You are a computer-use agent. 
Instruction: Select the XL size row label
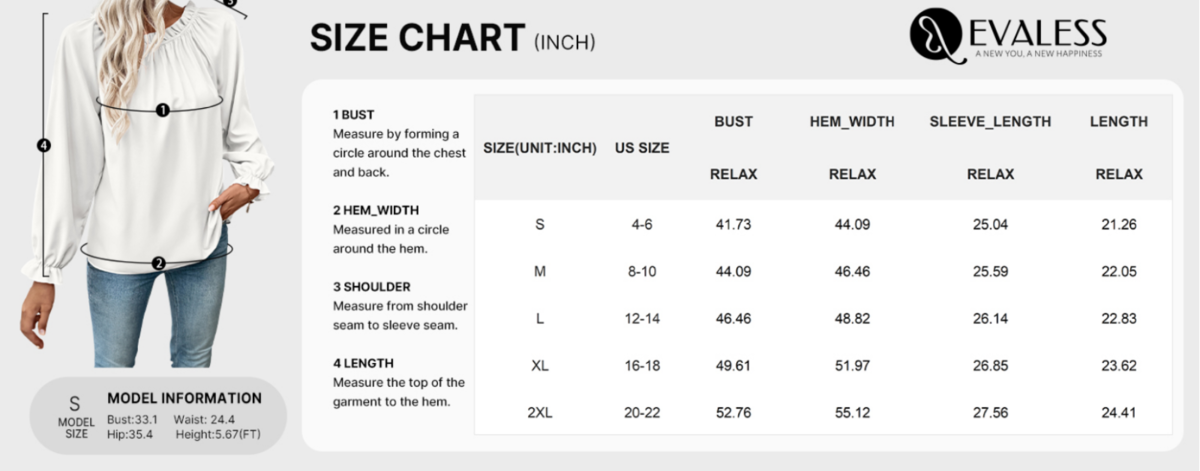(x=540, y=365)
